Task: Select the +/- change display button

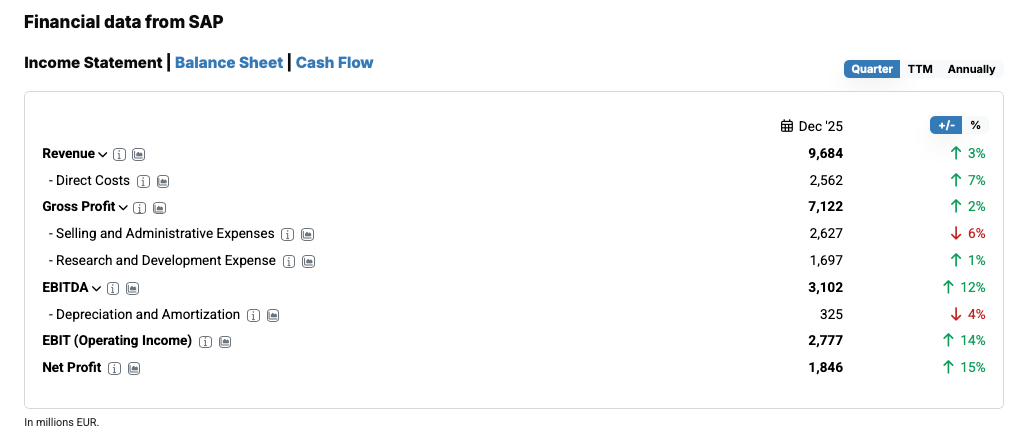Action: (x=946, y=125)
